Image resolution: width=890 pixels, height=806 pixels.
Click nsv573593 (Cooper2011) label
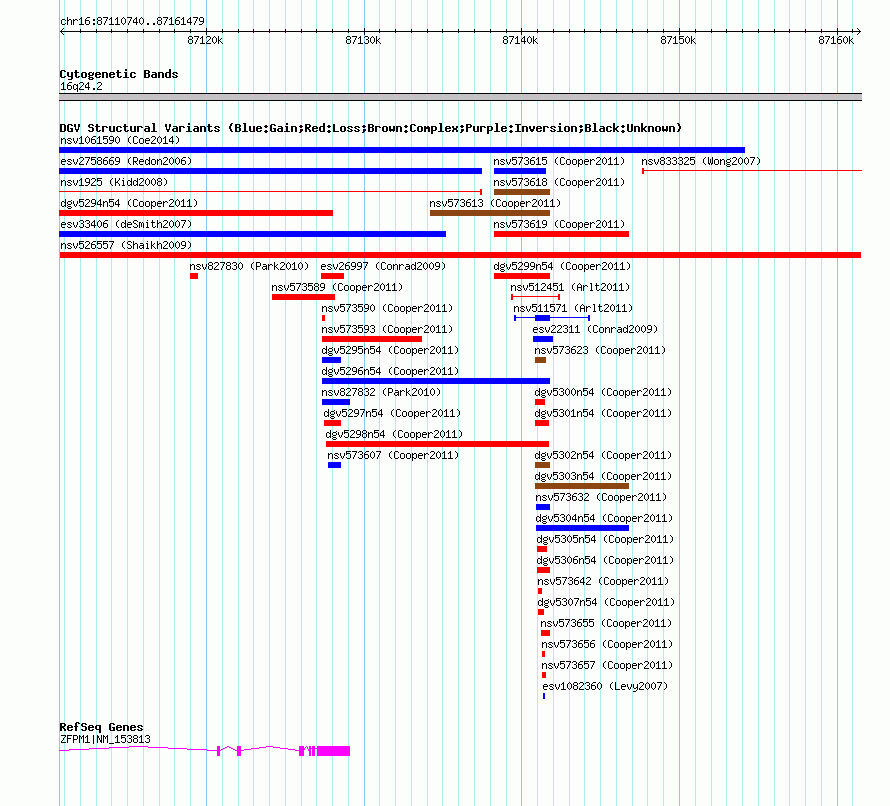click(387, 329)
